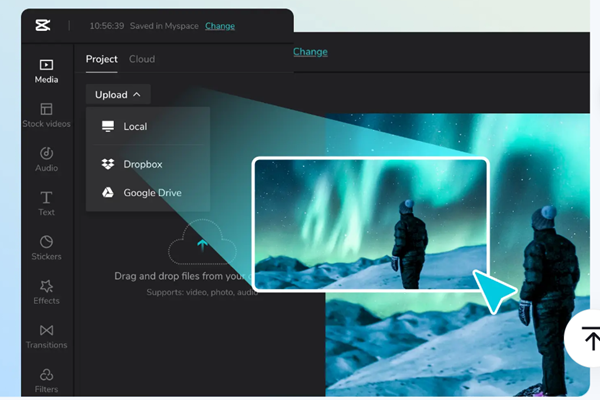Open the Filters panel
The image size is (600, 400).
(46, 379)
